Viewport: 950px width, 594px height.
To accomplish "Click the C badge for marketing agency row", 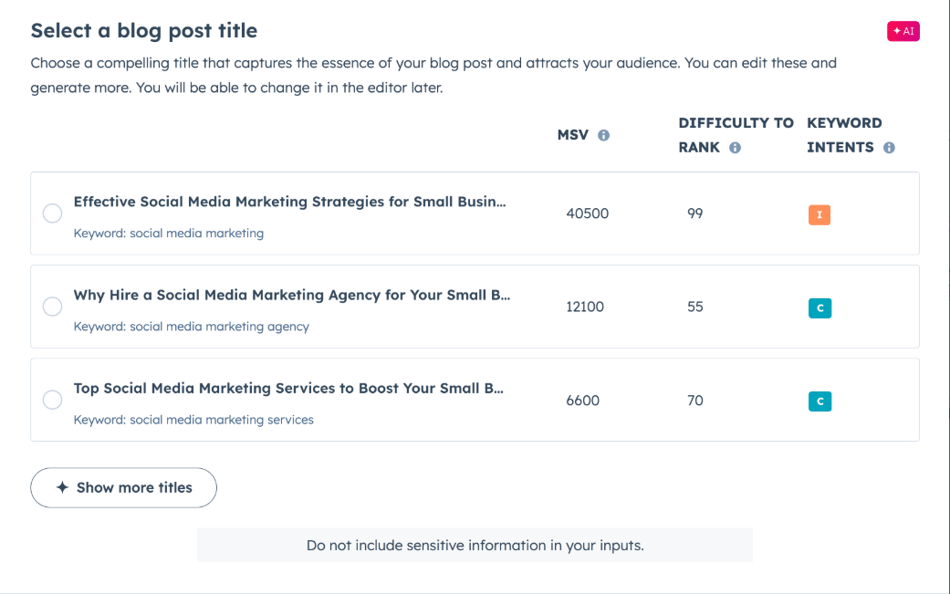I will pyautogui.click(x=820, y=308).
